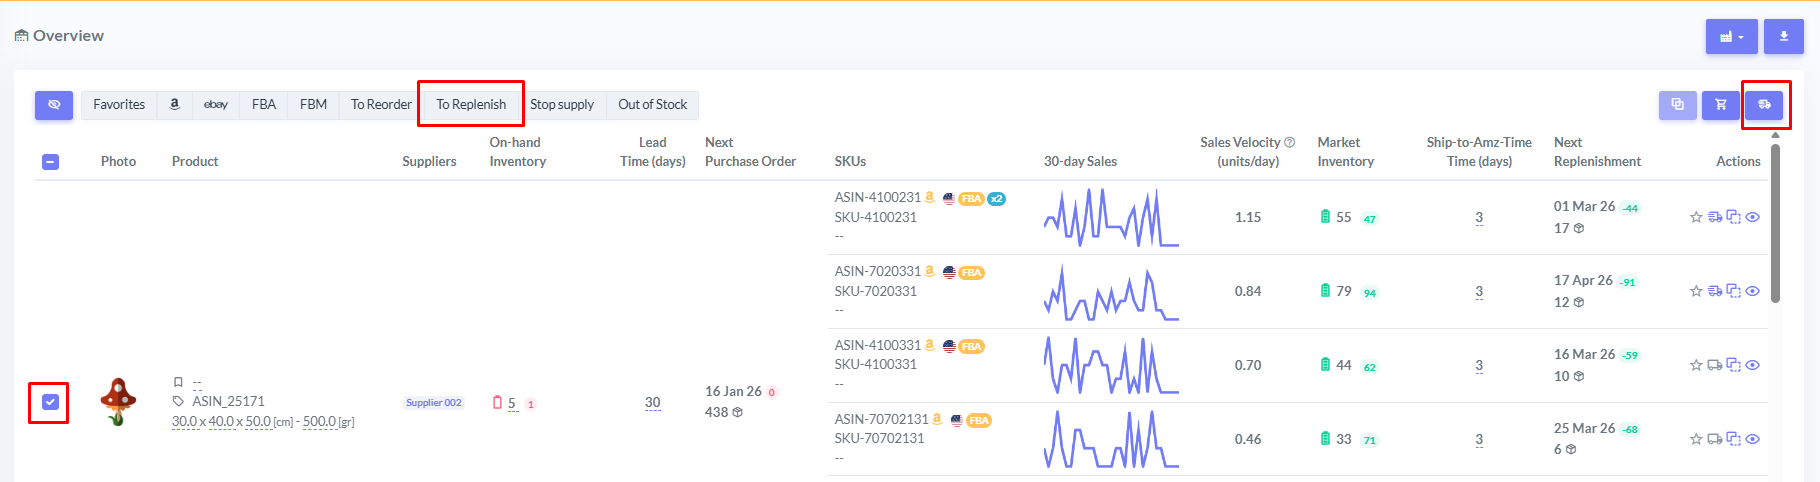Click the copy/duplicate button beside the cart
Screen dimensions: 1820x482
[x=1678, y=105]
